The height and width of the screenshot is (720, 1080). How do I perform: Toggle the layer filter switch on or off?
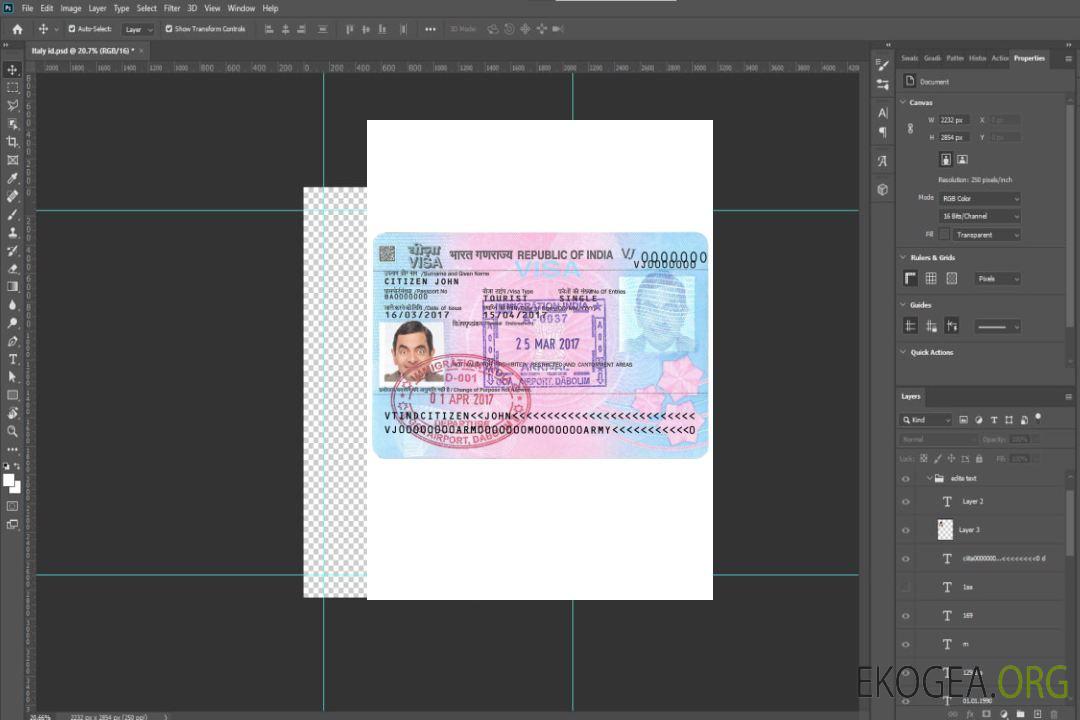(1038, 418)
